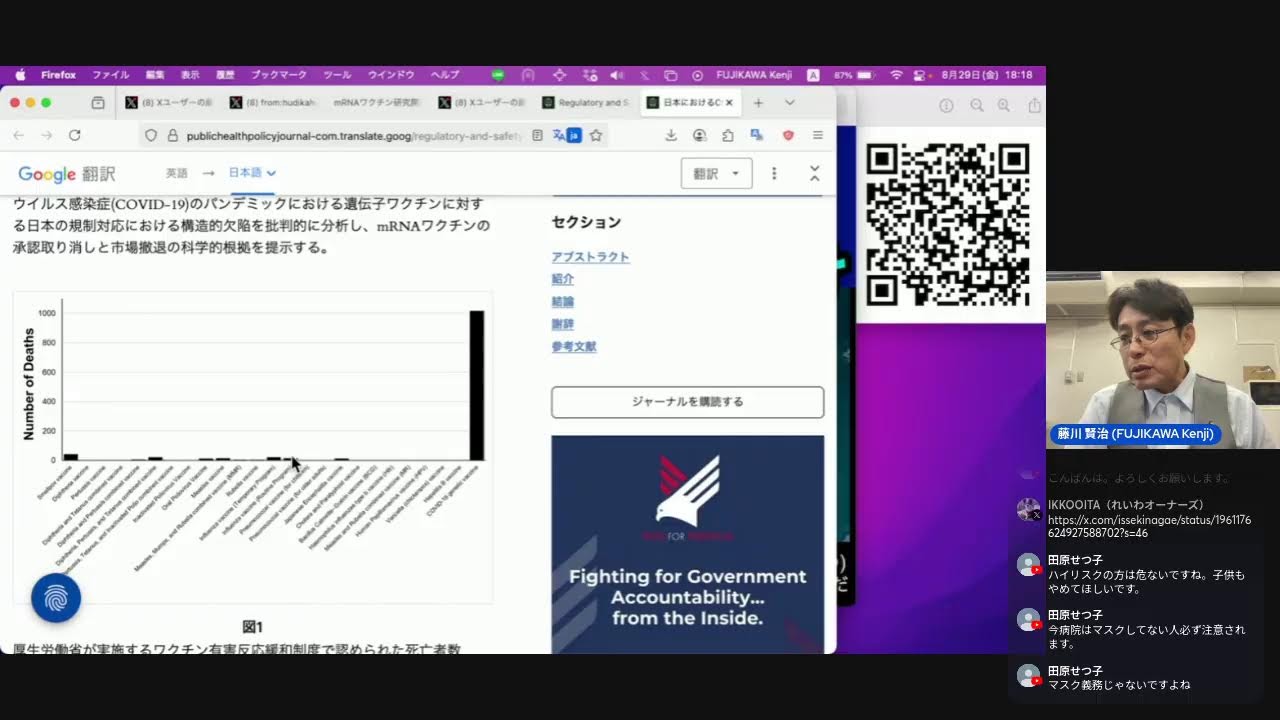This screenshot has height=720, width=1280.
Task: Open the three-dot menu in translate widget
Action: (x=773, y=173)
